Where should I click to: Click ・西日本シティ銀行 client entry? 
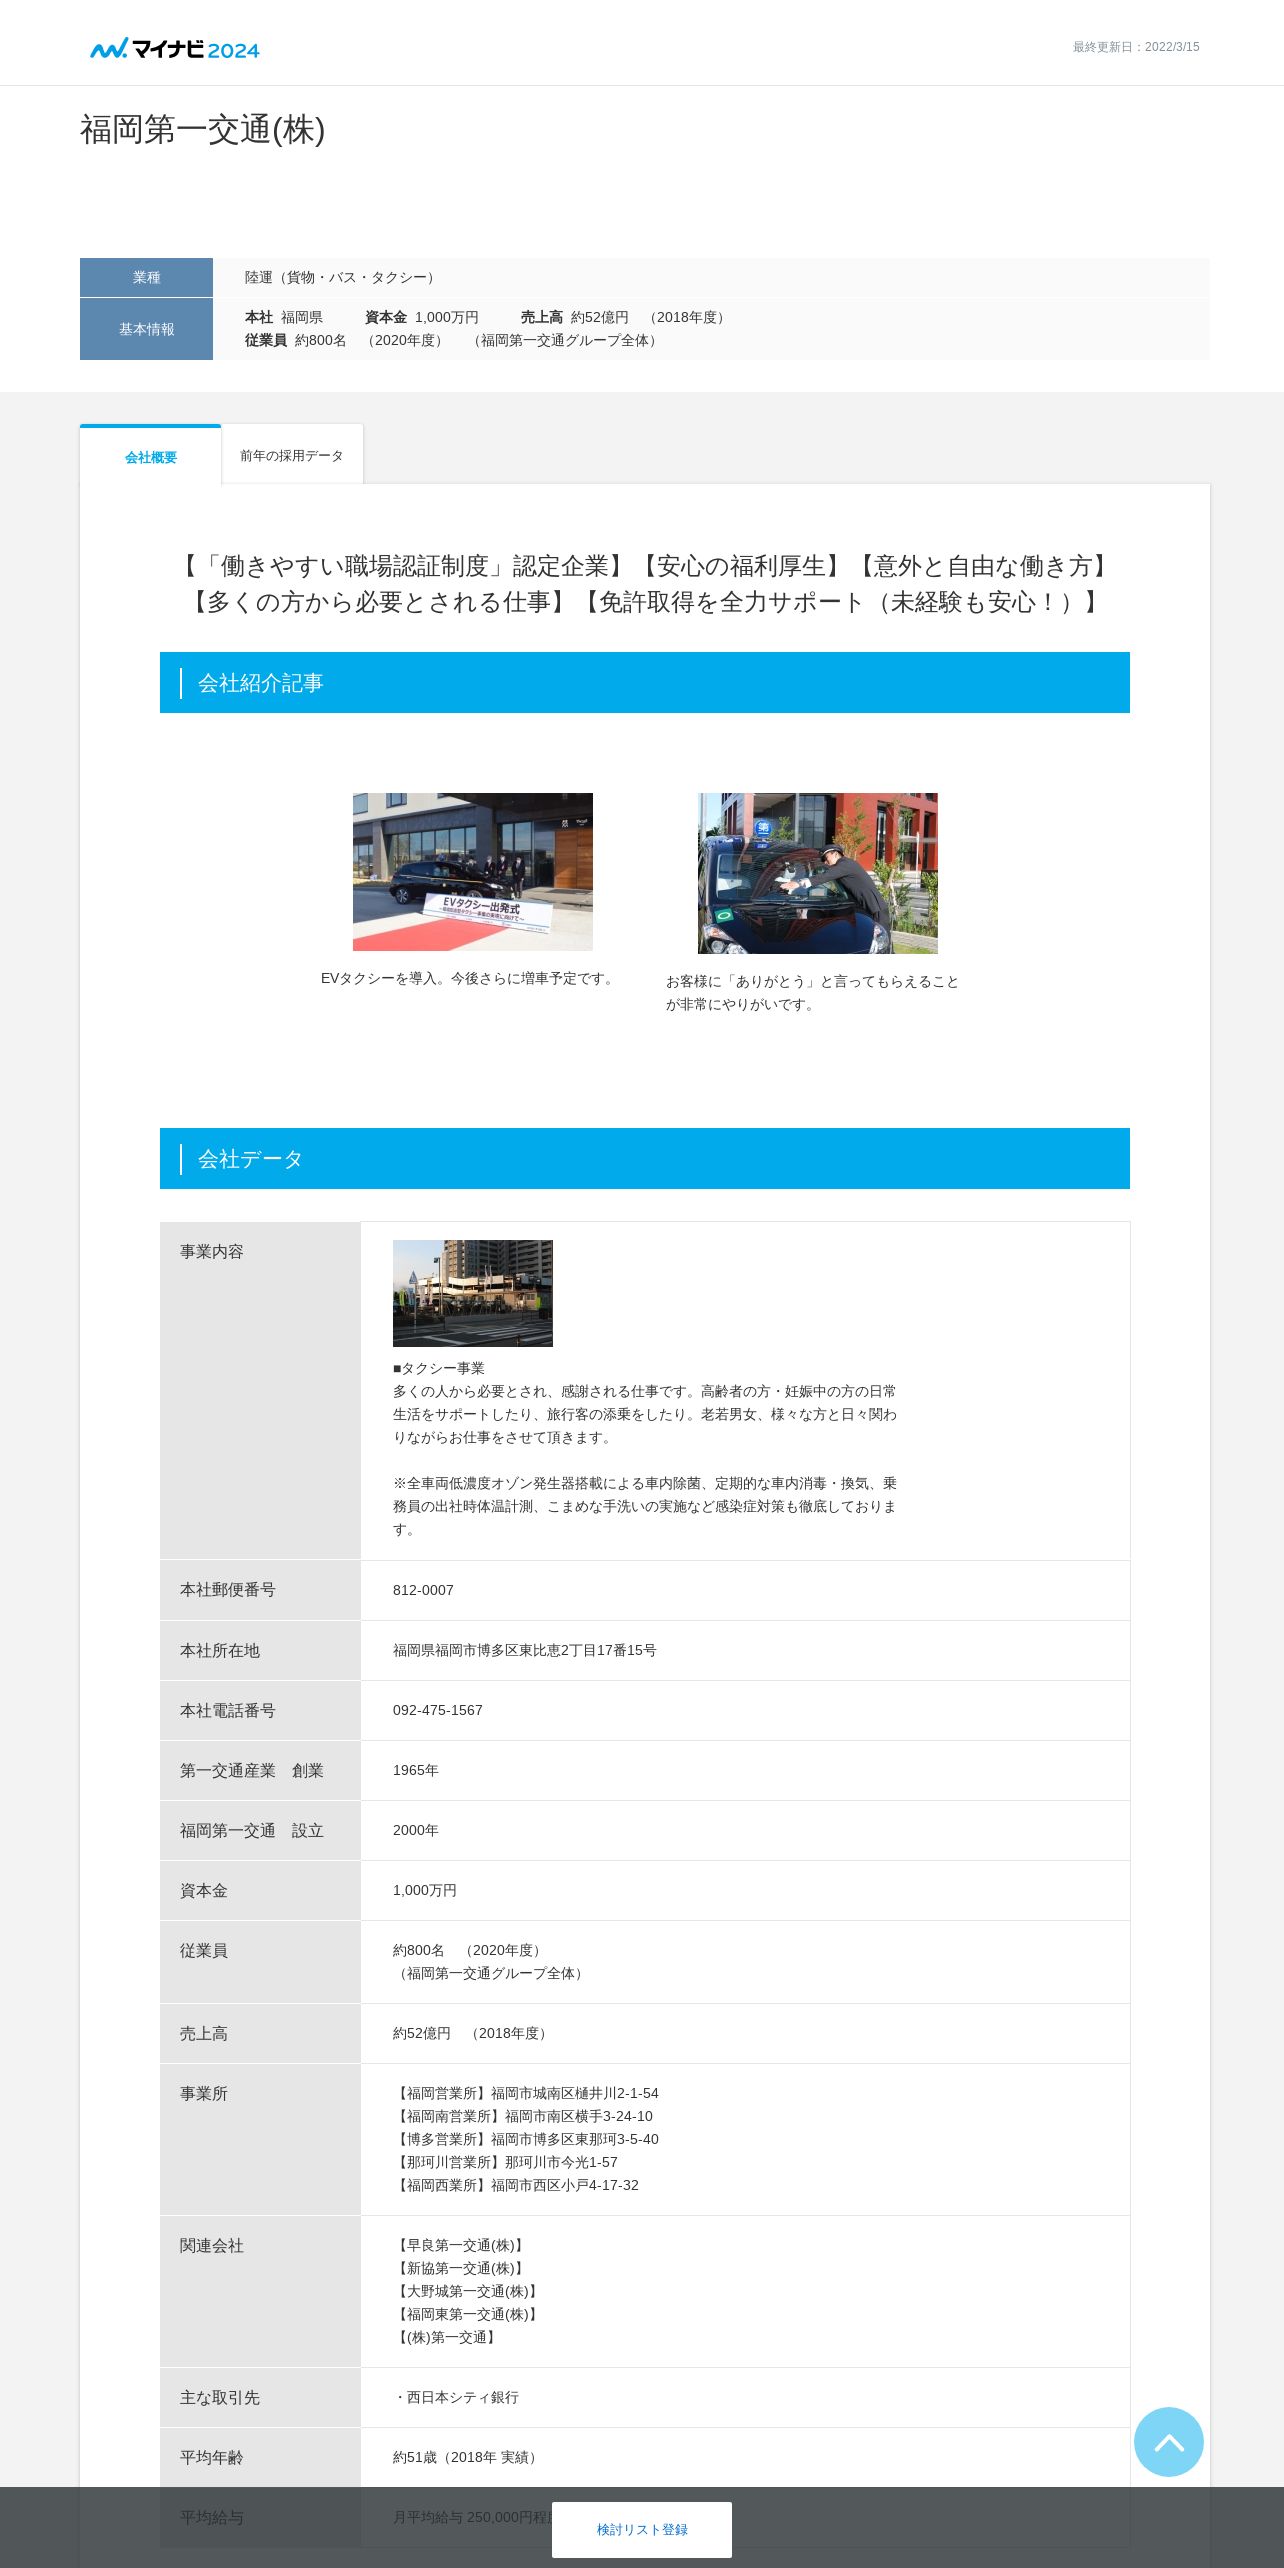click(x=456, y=2397)
